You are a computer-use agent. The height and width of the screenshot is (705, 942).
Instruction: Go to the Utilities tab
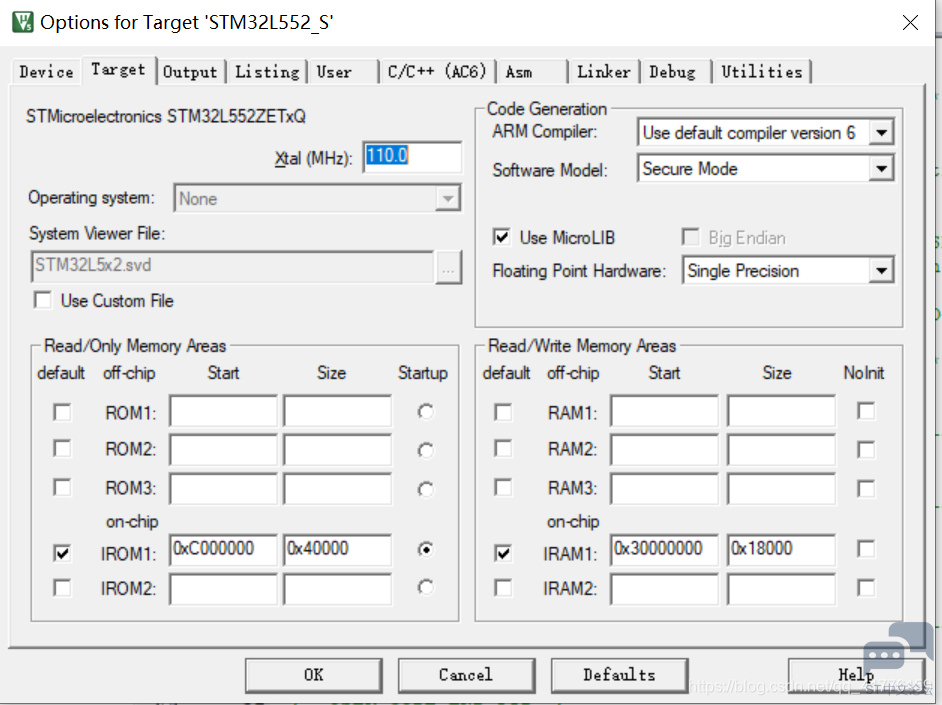coord(762,72)
